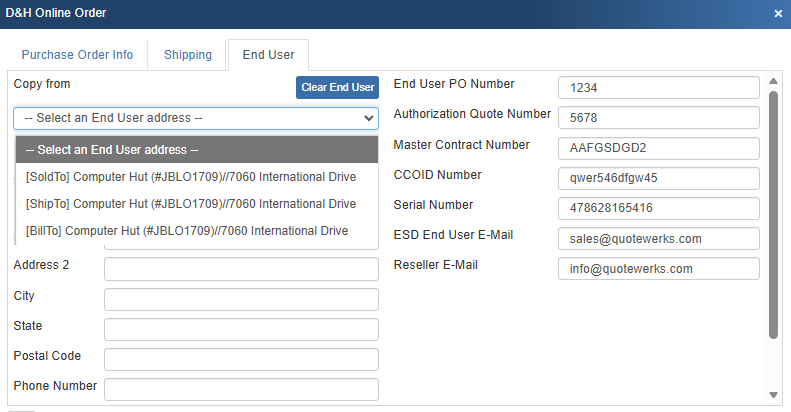The width and height of the screenshot is (791, 412).
Task: Click into the CCOID Number field
Action: (658, 179)
